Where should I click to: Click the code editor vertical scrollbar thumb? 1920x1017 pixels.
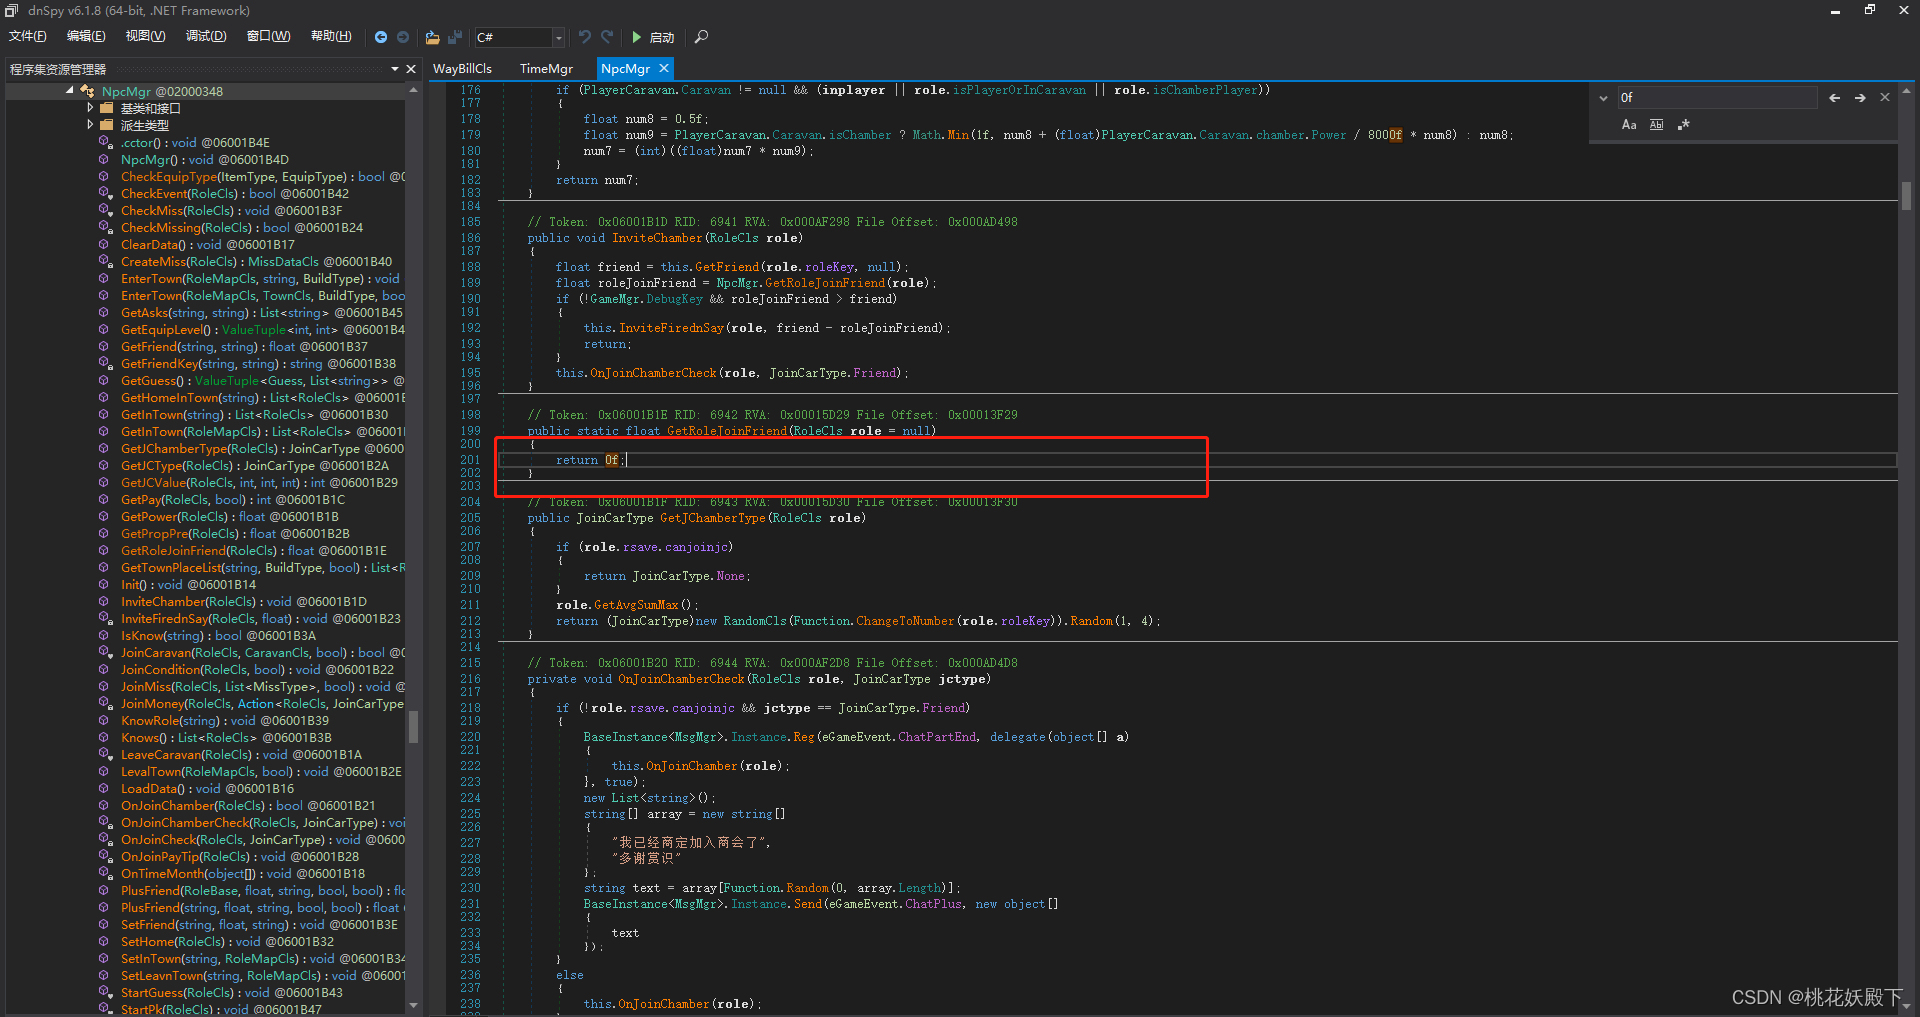click(1906, 195)
